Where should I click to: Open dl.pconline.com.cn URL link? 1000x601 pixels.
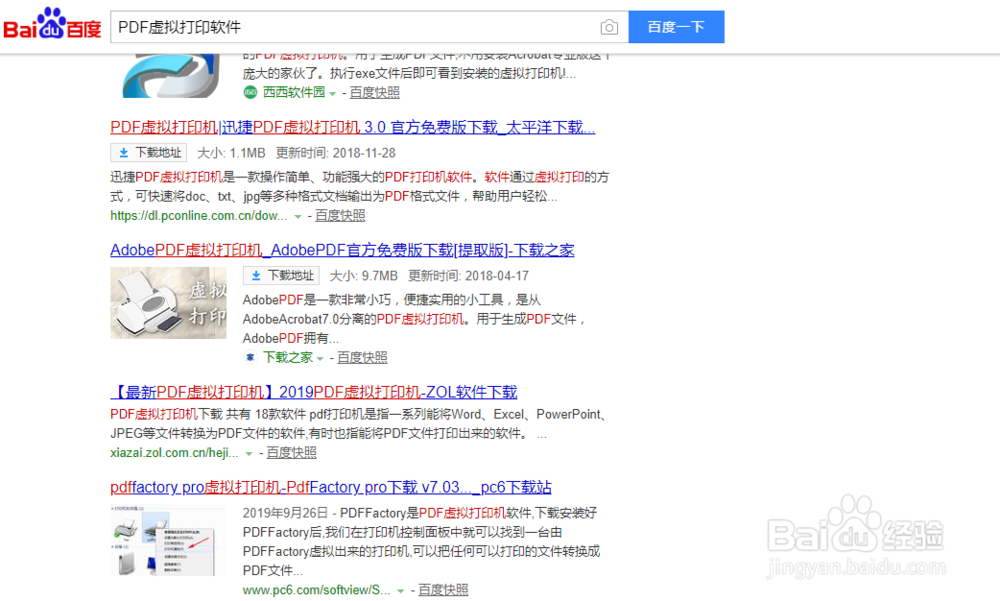point(198,216)
